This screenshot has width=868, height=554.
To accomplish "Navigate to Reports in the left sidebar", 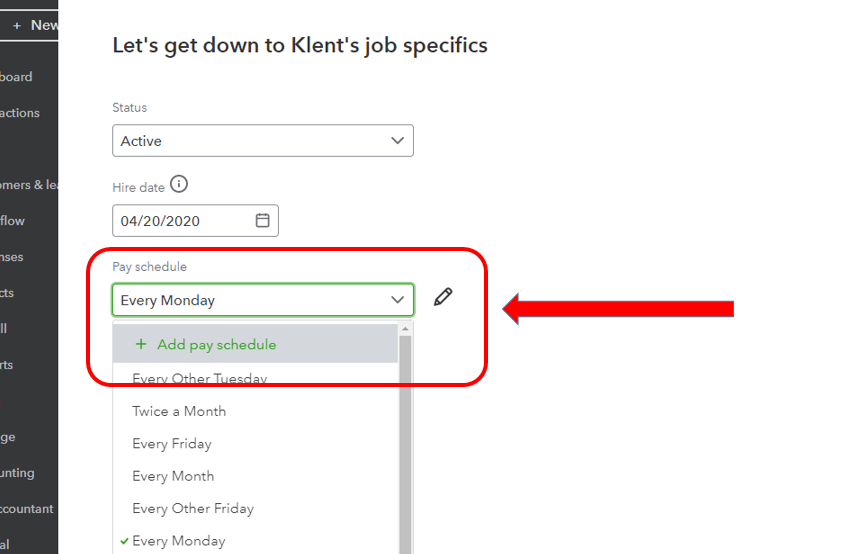I will [x=7, y=365].
